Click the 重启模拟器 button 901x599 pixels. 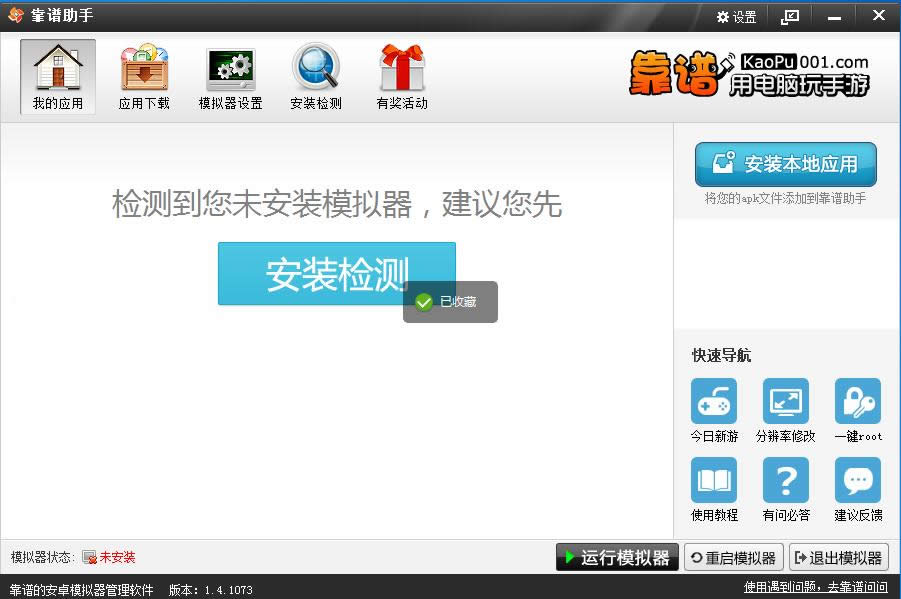[734, 557]
